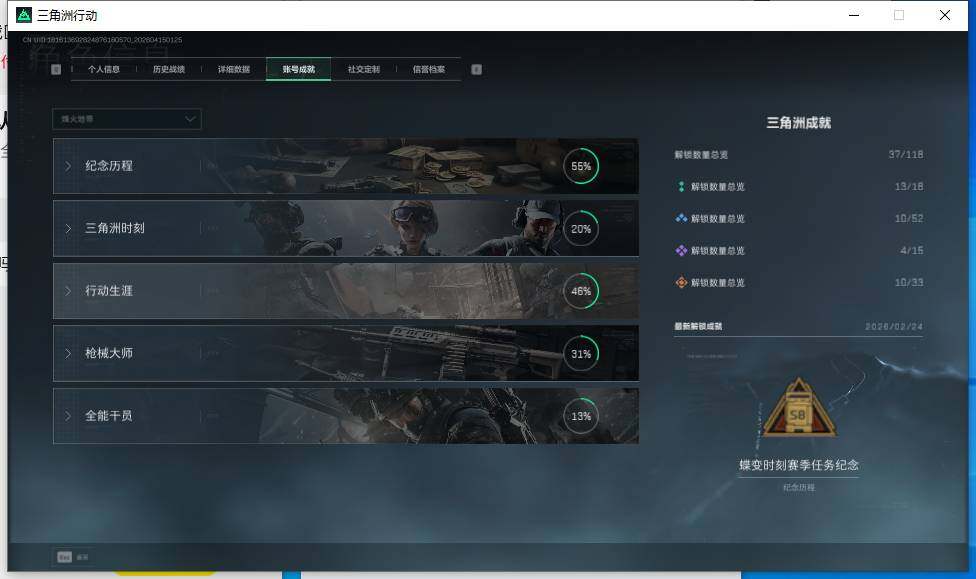The height and width of the screenshot is (579, 976).
Task: Select the 纪念历程 row title
Action: 109,166
